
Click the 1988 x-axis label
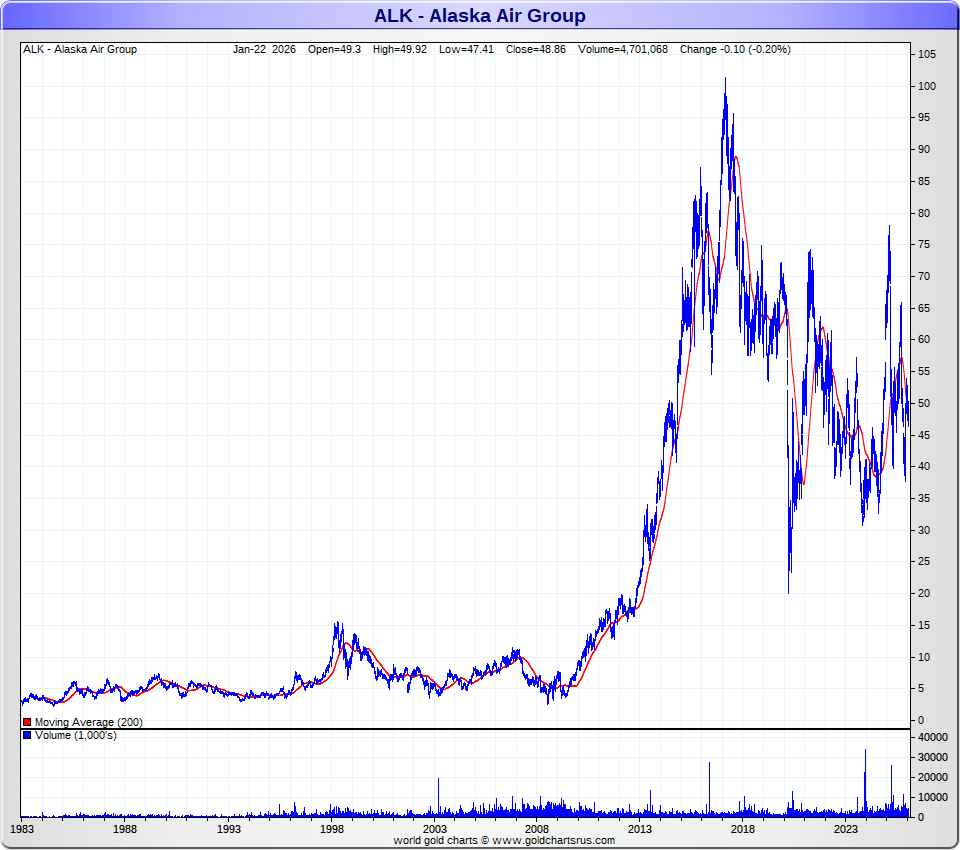tap(125, 829)
